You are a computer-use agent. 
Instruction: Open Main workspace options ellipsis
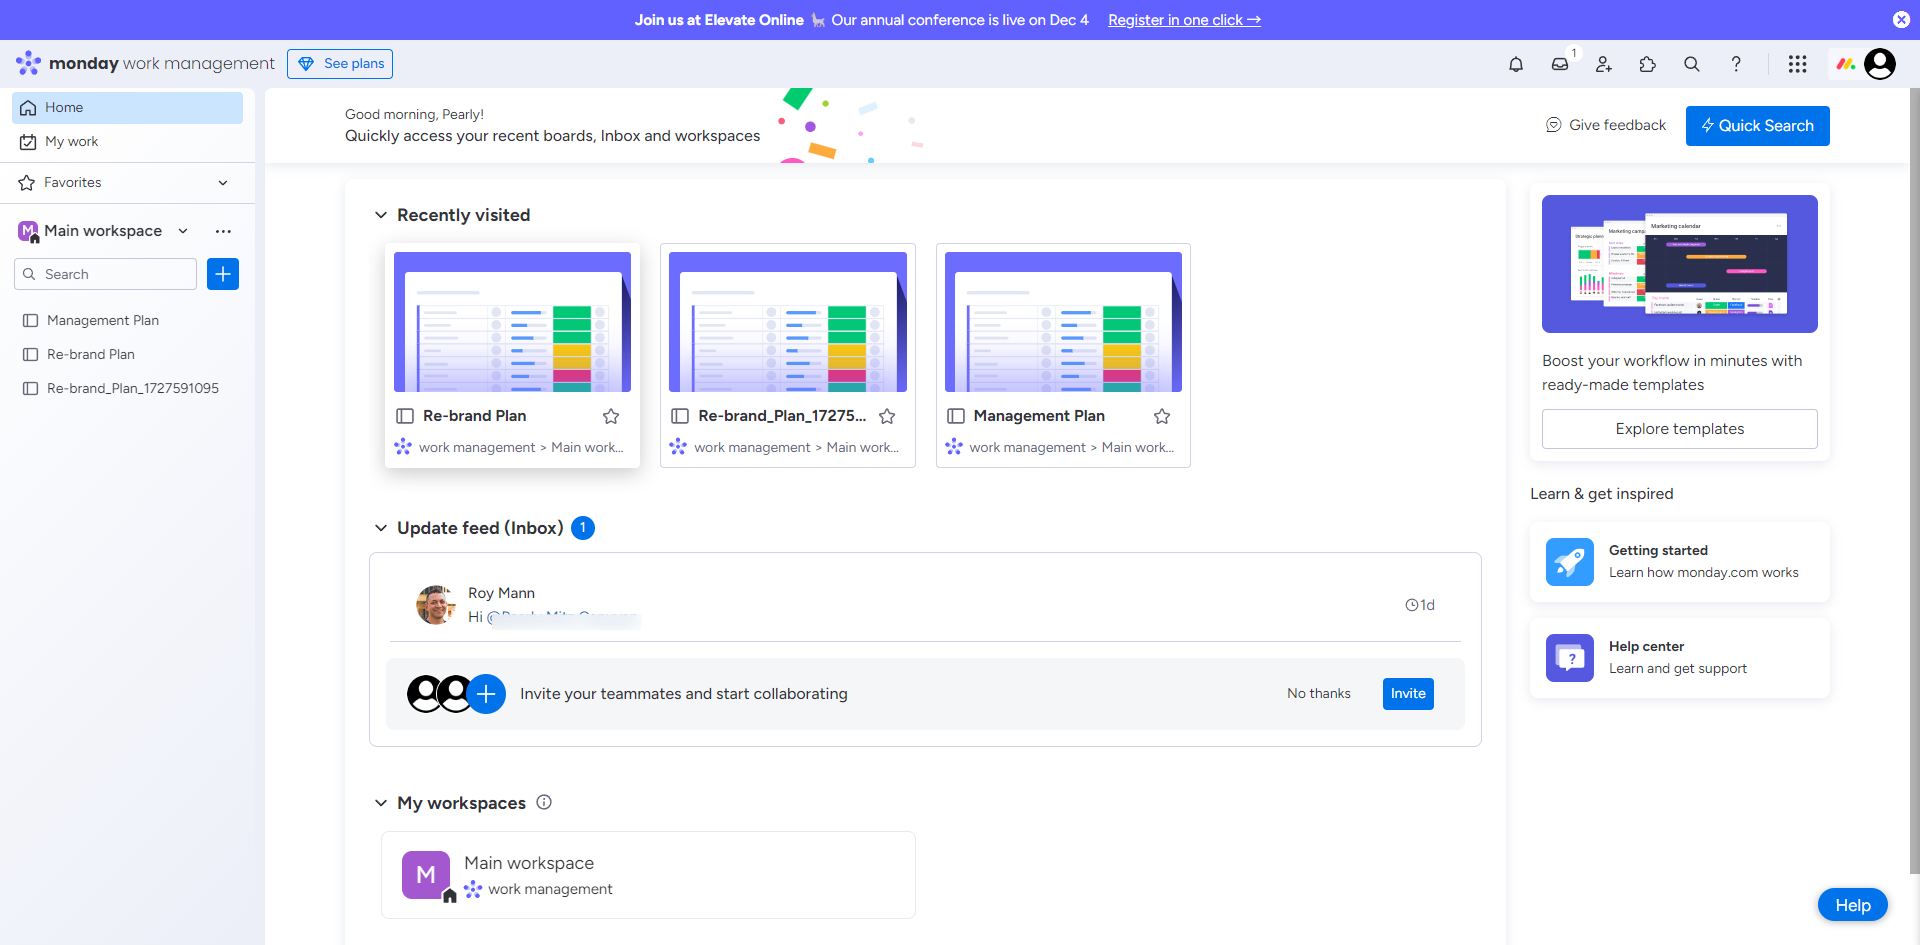[x=223, y=231]
